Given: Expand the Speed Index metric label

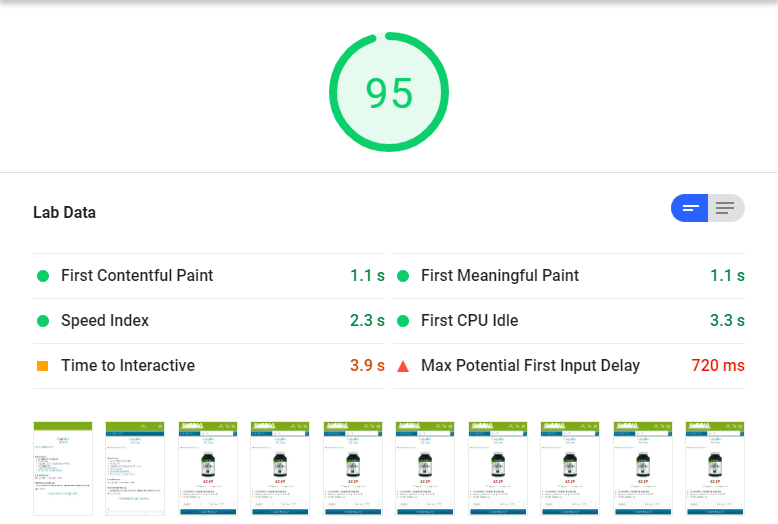Looking at the screenshot, I should point(105,321).
